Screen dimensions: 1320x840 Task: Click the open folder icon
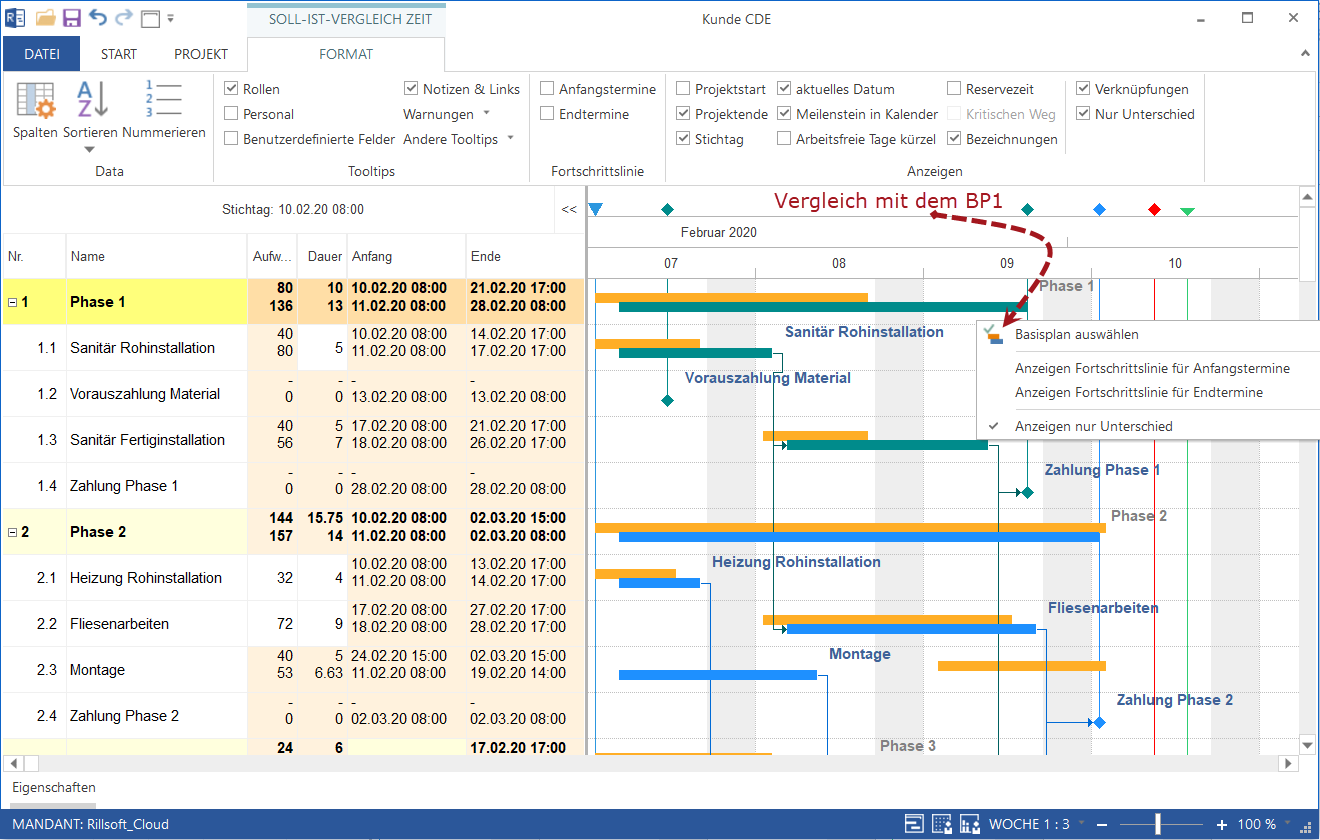45,18
